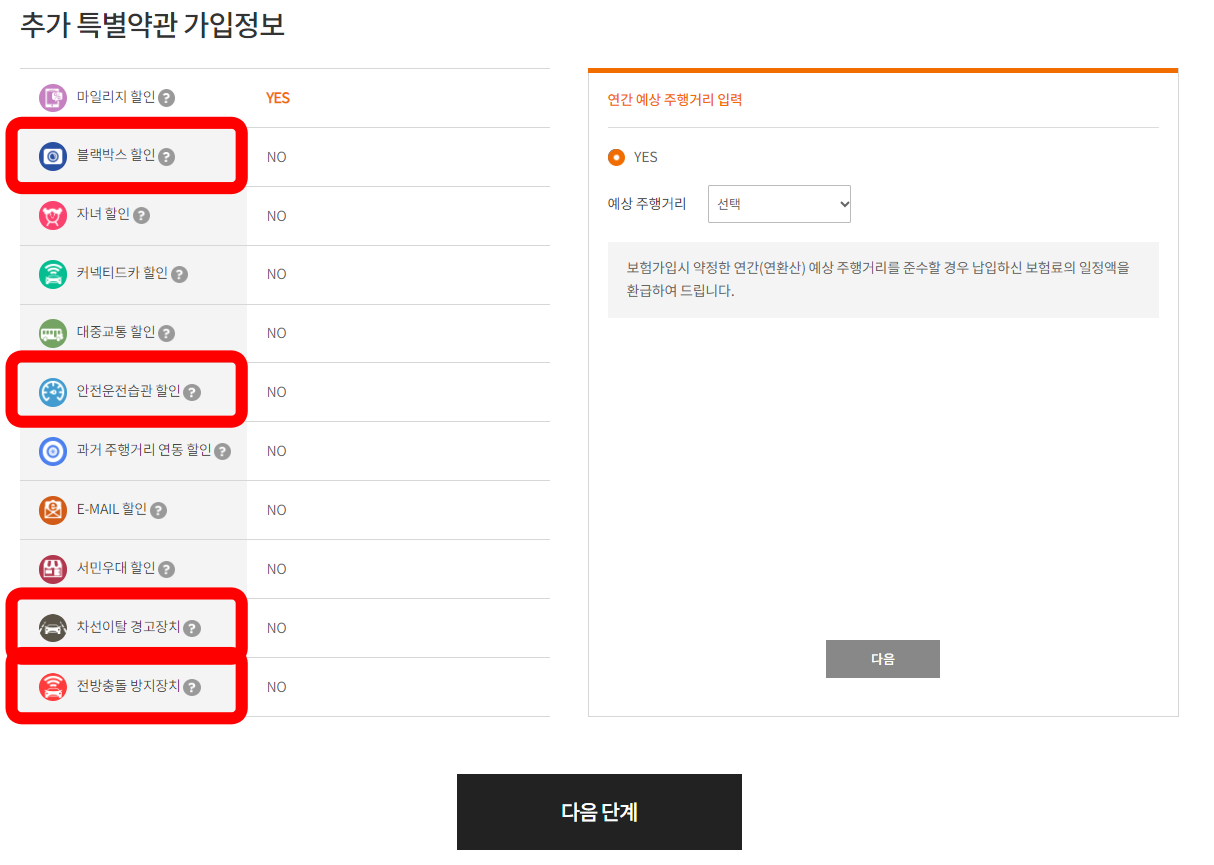1214x865 pixels.
Task: Click the 안전운전습관 할인 gear icon
Action: [x=55, y=391]
